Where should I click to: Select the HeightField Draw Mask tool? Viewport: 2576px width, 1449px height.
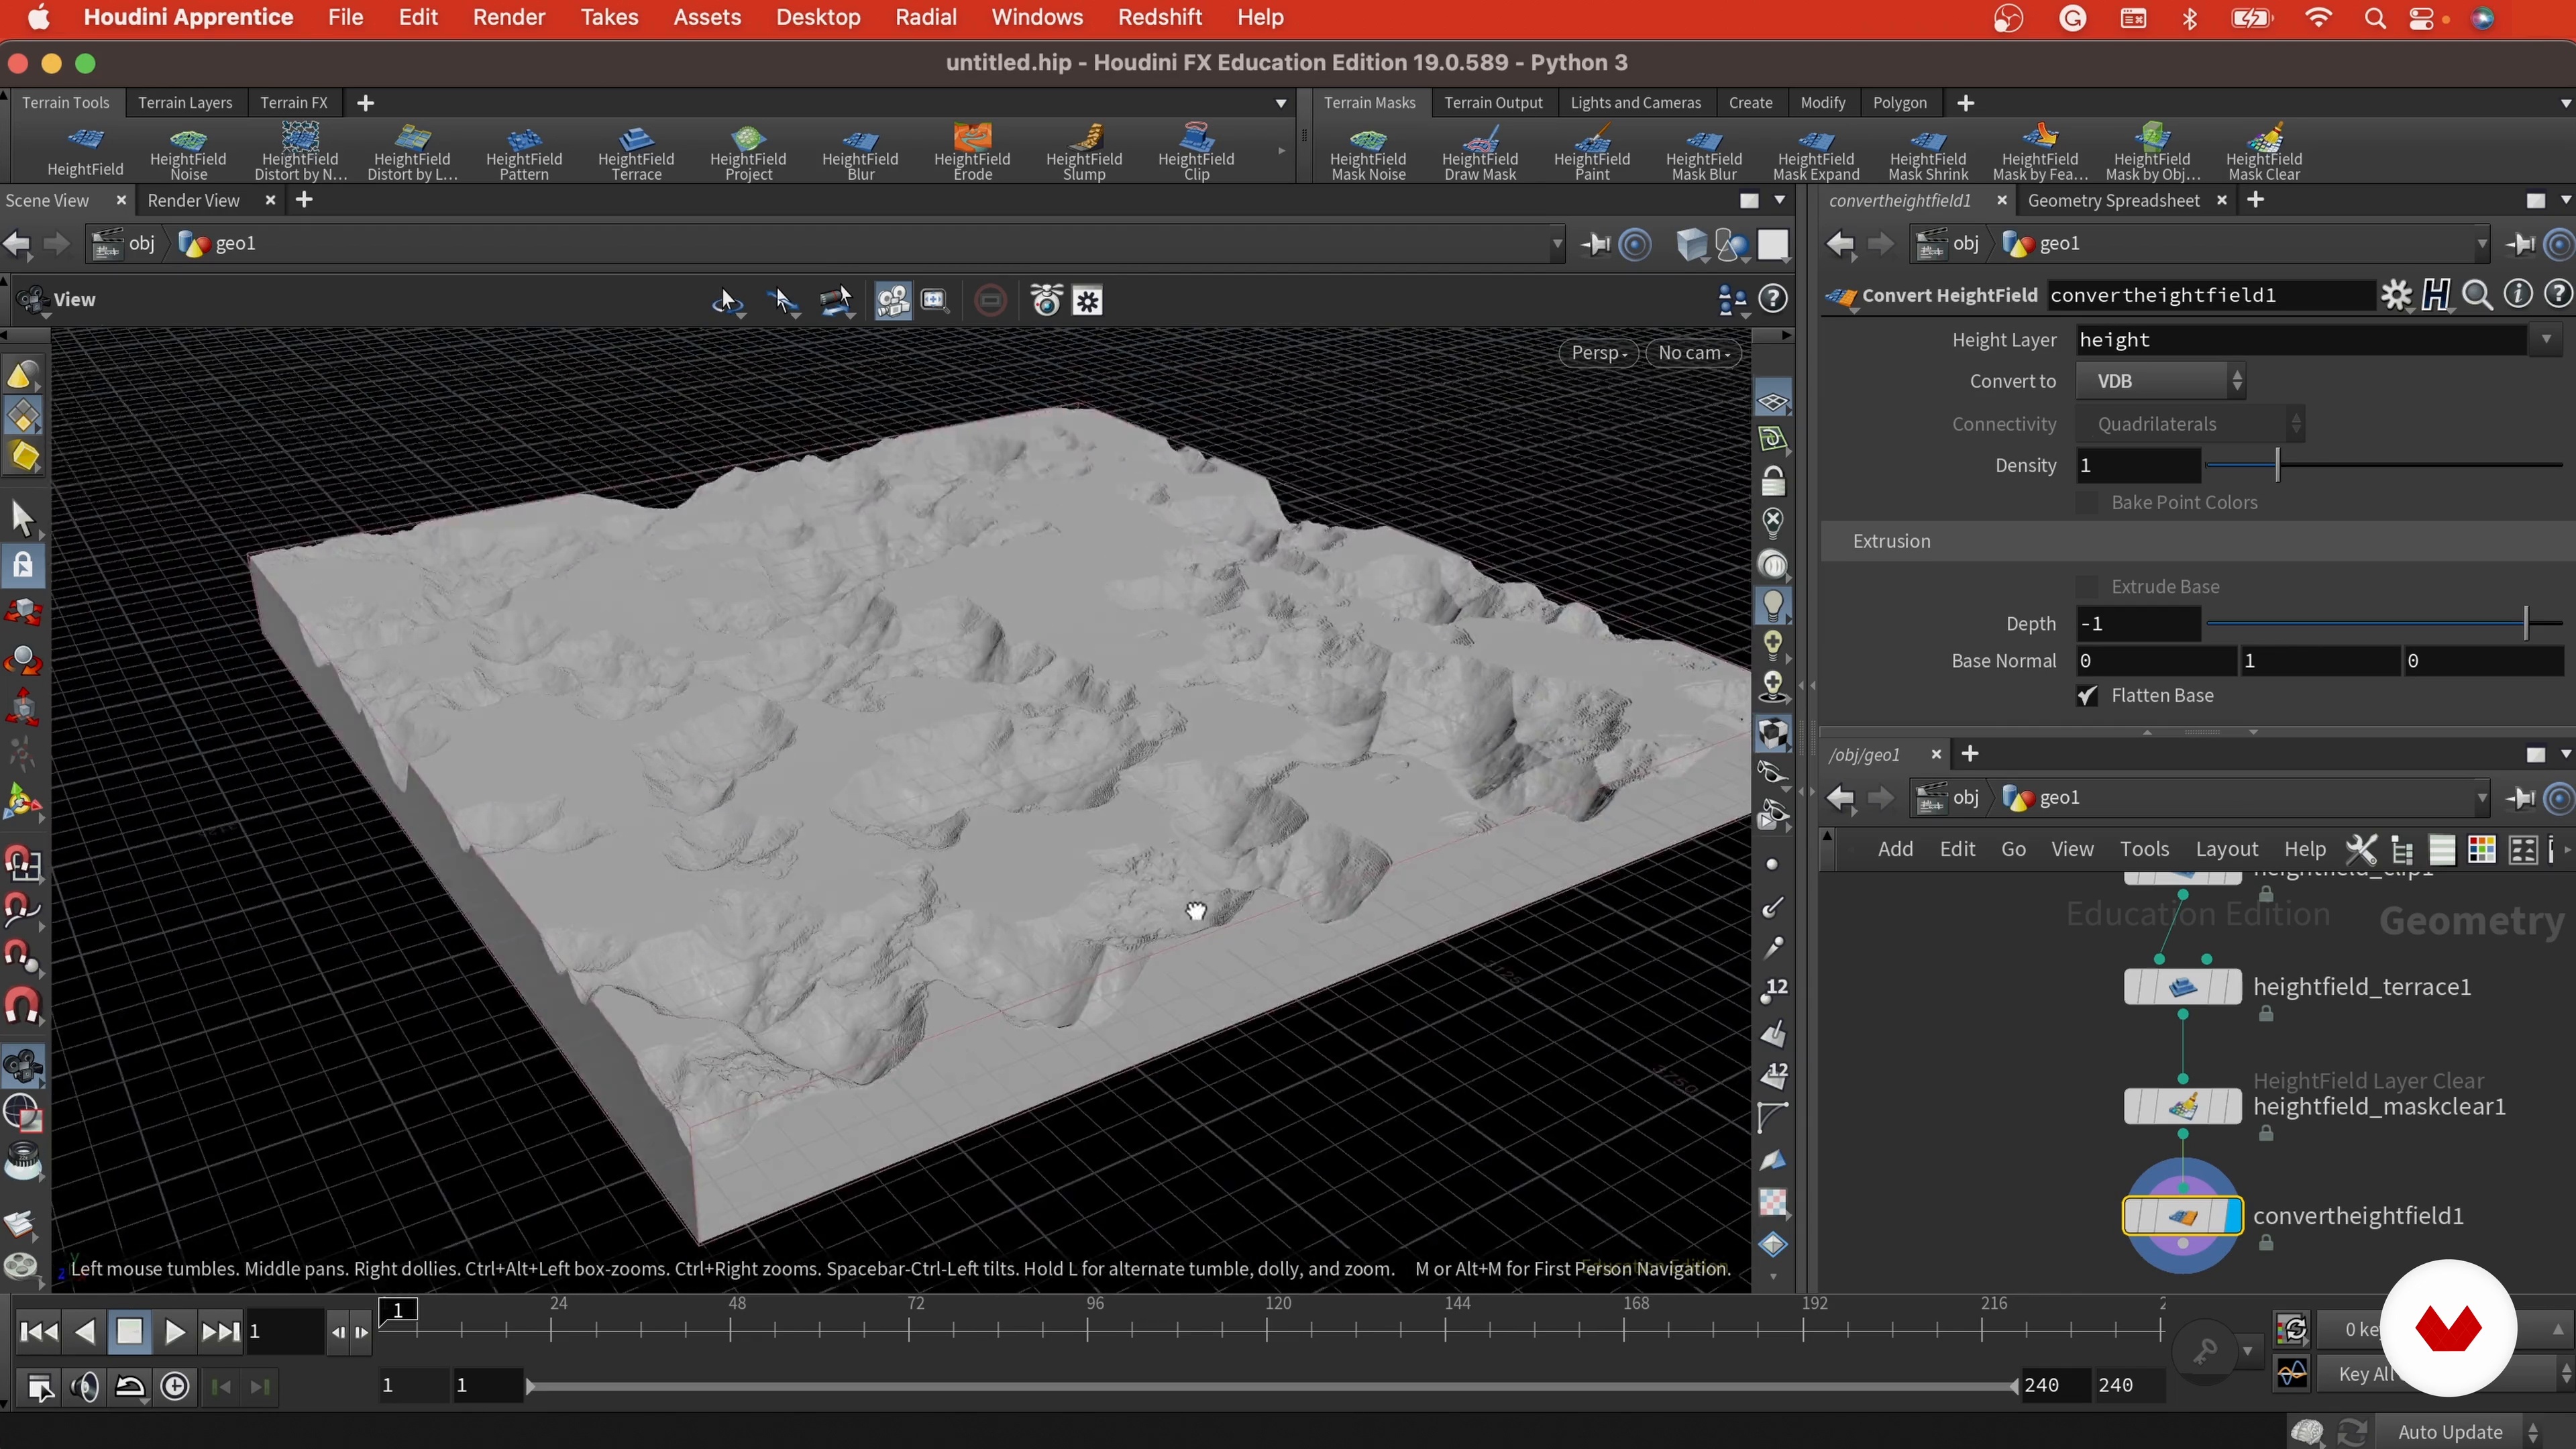point(1480,152)
